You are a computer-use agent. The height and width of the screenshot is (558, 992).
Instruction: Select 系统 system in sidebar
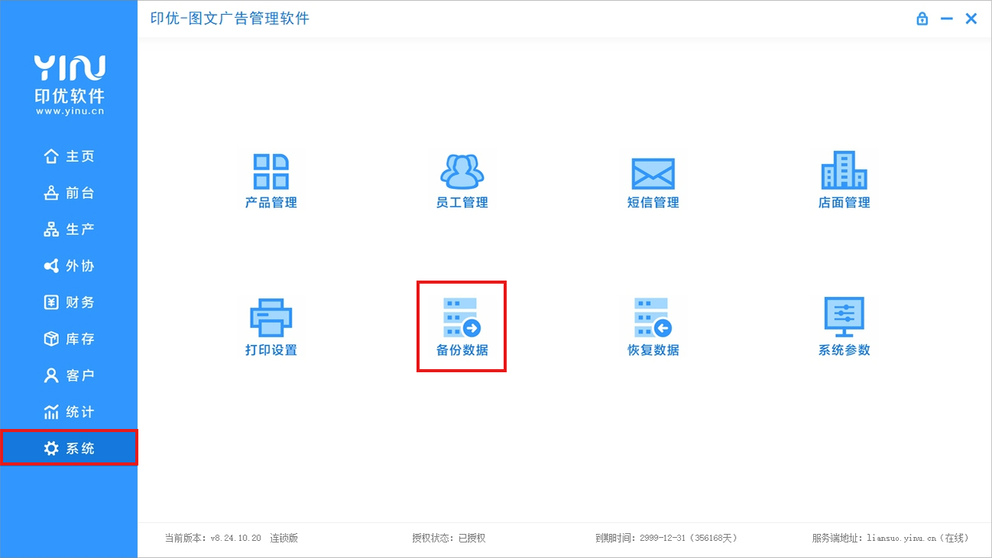click(69, 449)
